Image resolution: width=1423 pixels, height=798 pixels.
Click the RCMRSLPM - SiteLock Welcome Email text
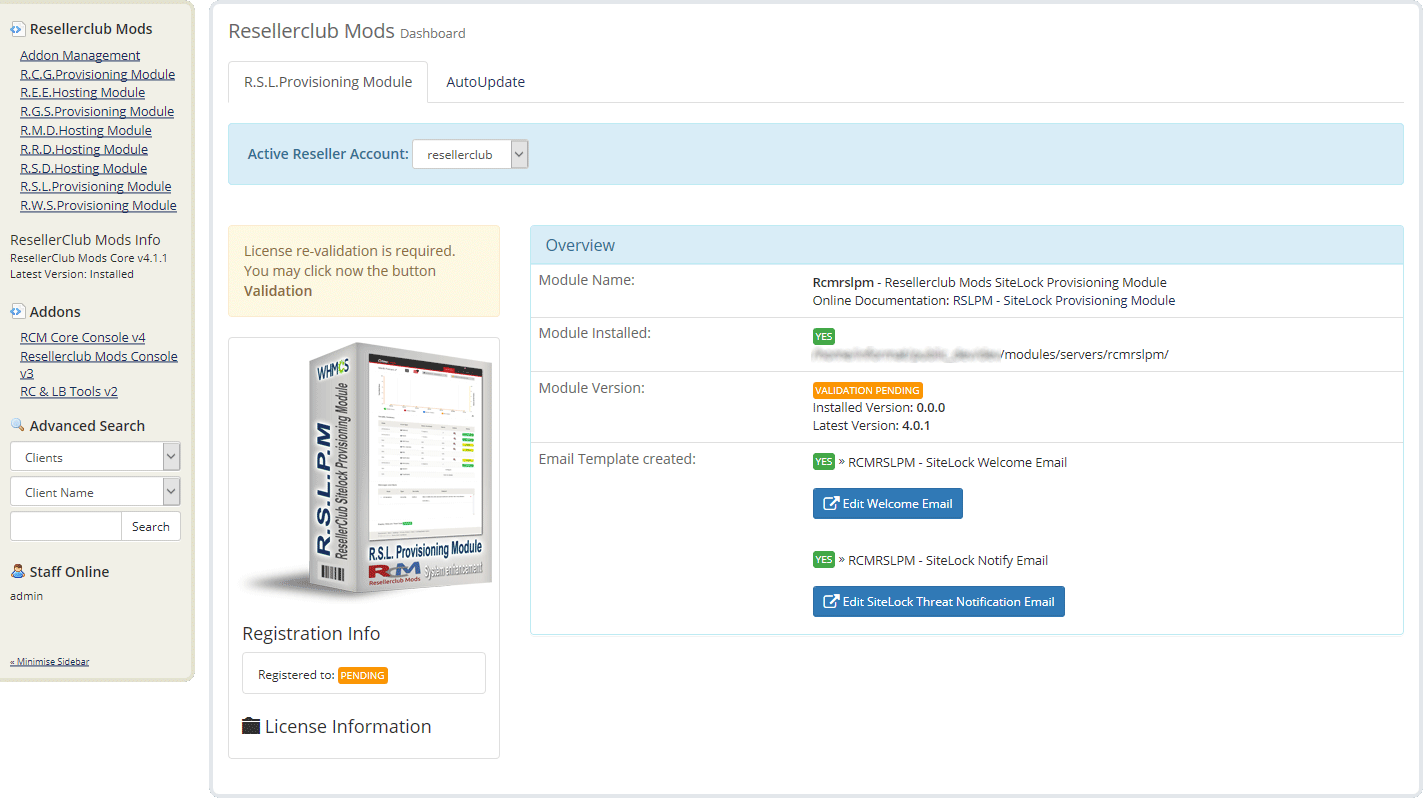tap(957, 462)
